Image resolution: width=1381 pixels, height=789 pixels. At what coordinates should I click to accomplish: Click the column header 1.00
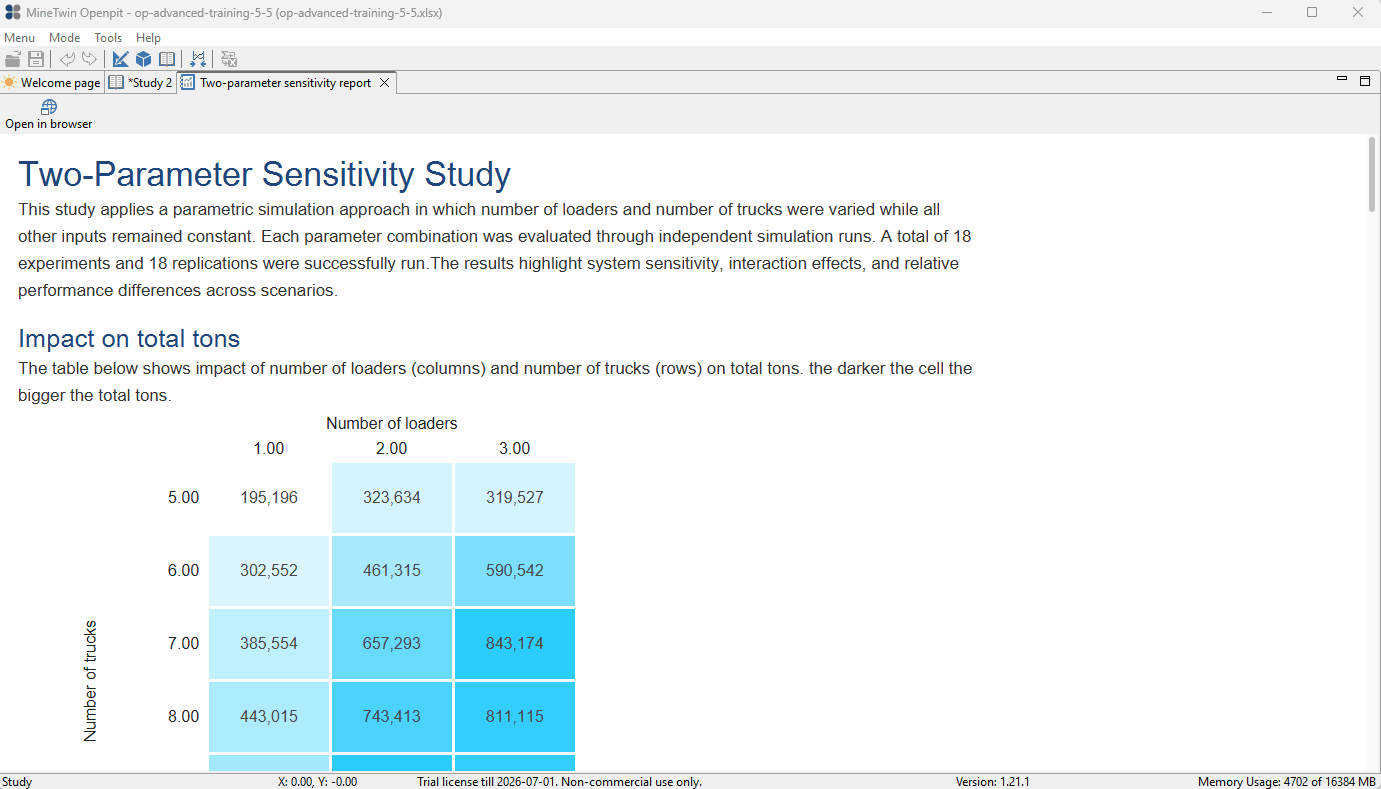pyautogui.click(x=269, y=448)
